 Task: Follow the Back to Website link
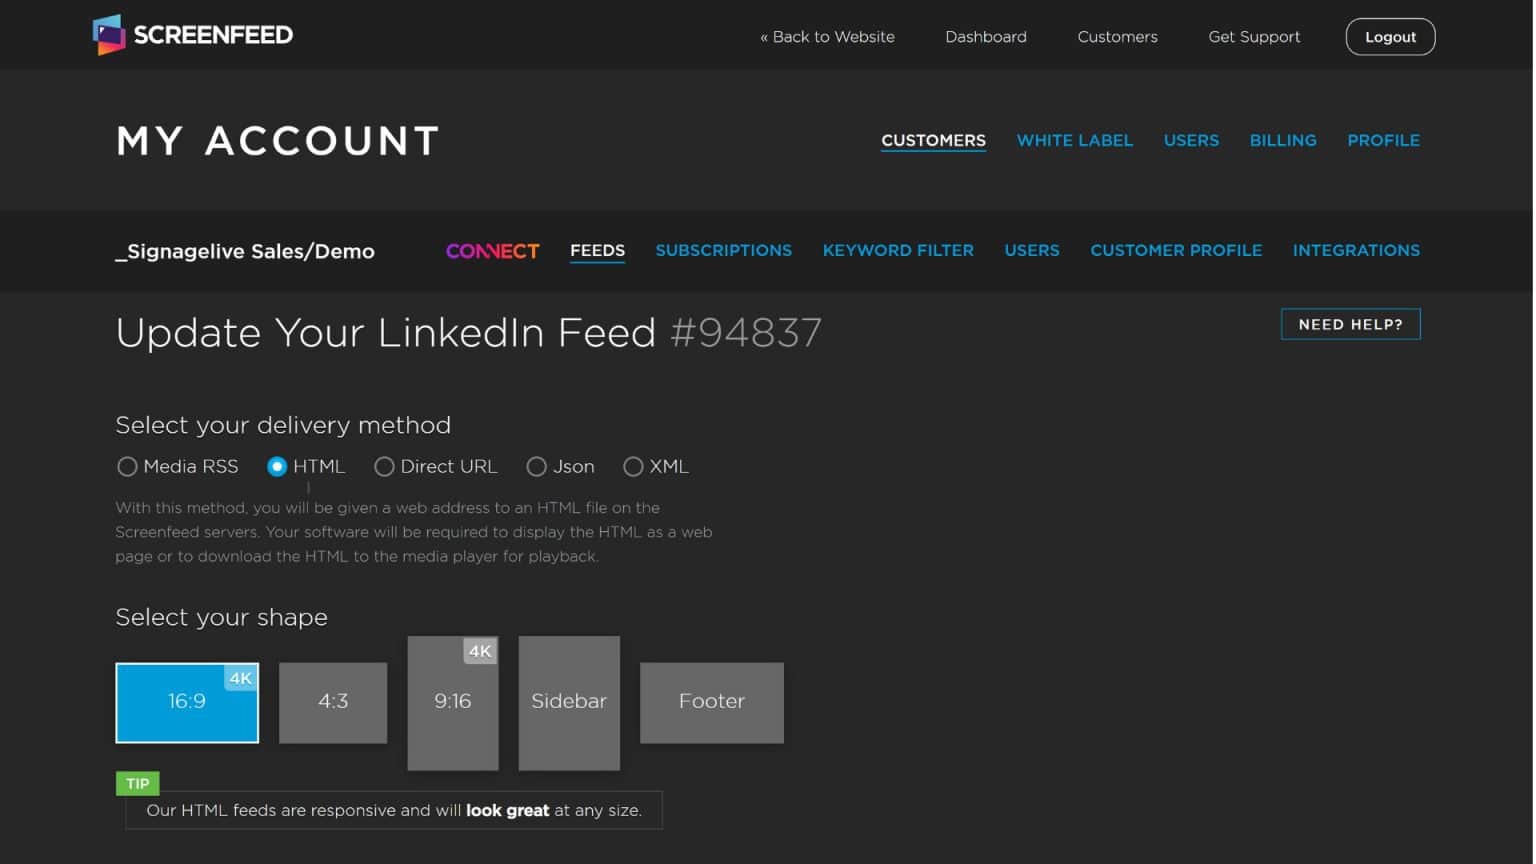[x=827, y=37]
